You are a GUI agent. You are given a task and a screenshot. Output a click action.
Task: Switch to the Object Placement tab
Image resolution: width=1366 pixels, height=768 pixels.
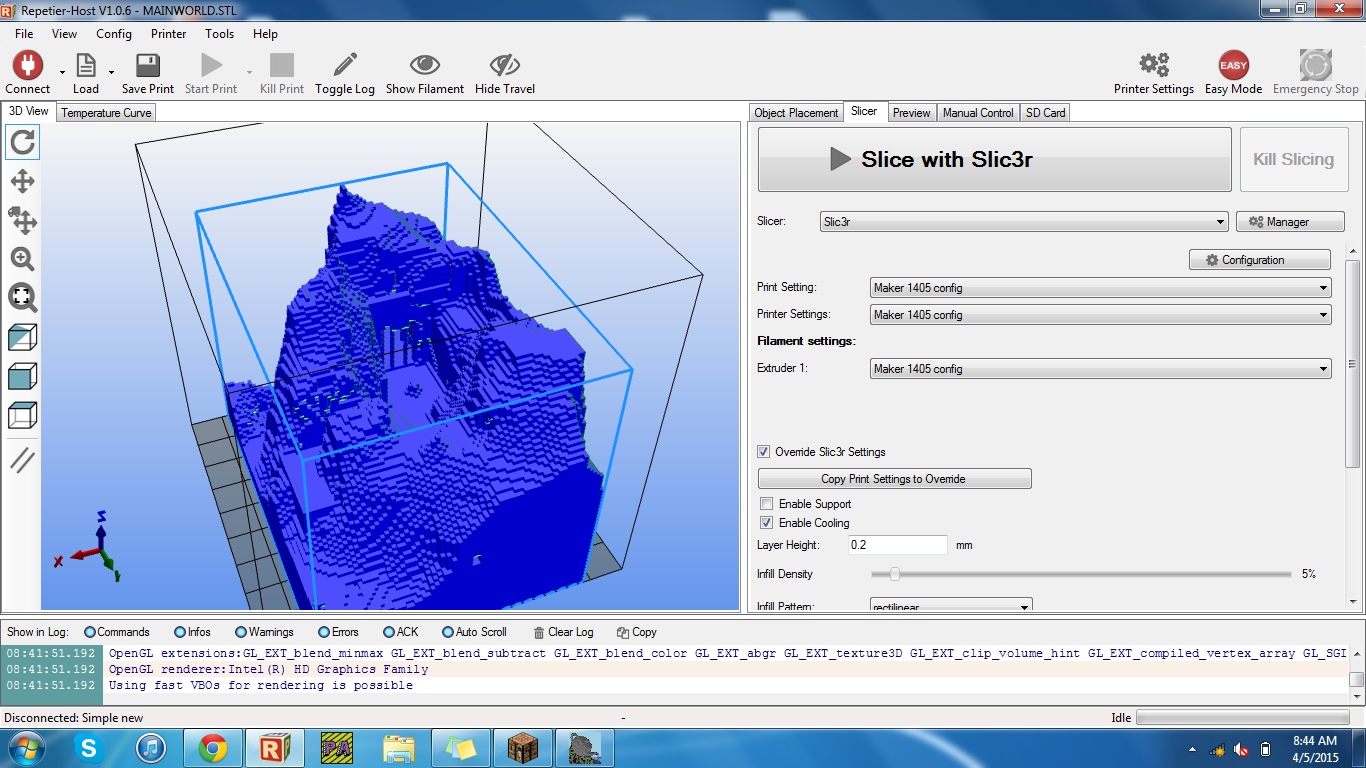click(x=797, y=113)
